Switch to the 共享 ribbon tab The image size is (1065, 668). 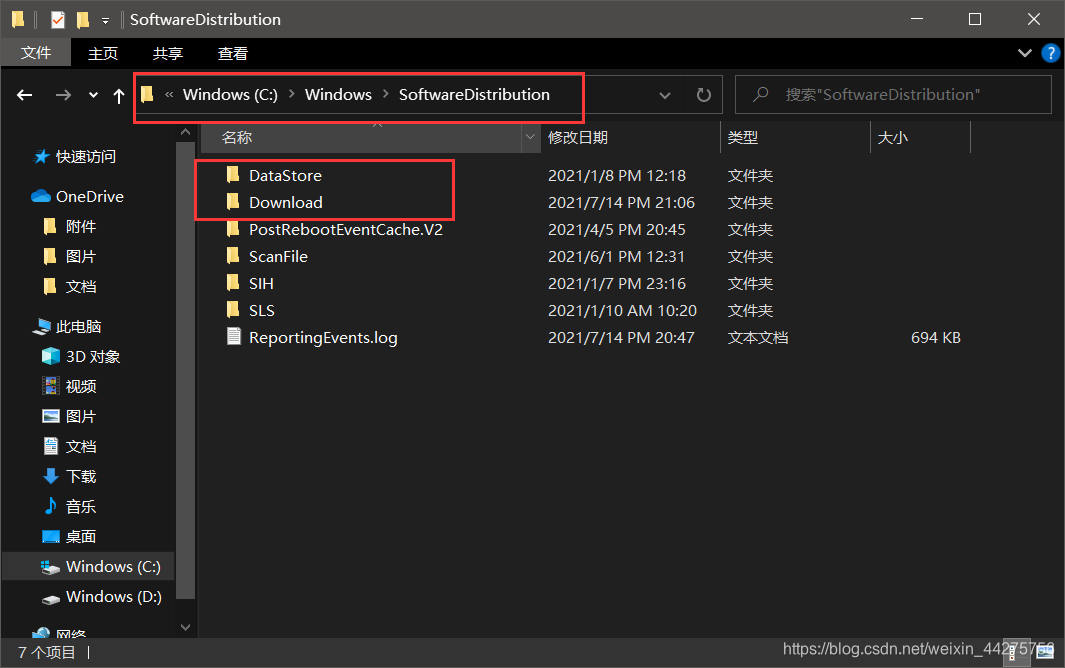pyautogui.click(x=168, y=53)
